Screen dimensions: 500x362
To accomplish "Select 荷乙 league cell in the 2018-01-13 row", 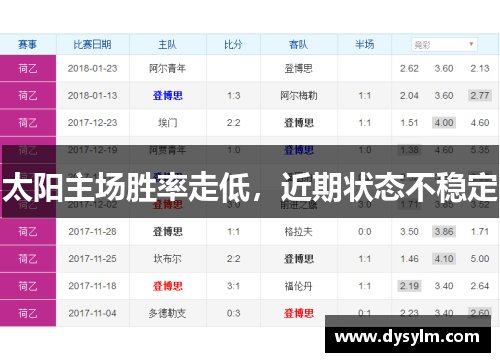I will [28, 96].
